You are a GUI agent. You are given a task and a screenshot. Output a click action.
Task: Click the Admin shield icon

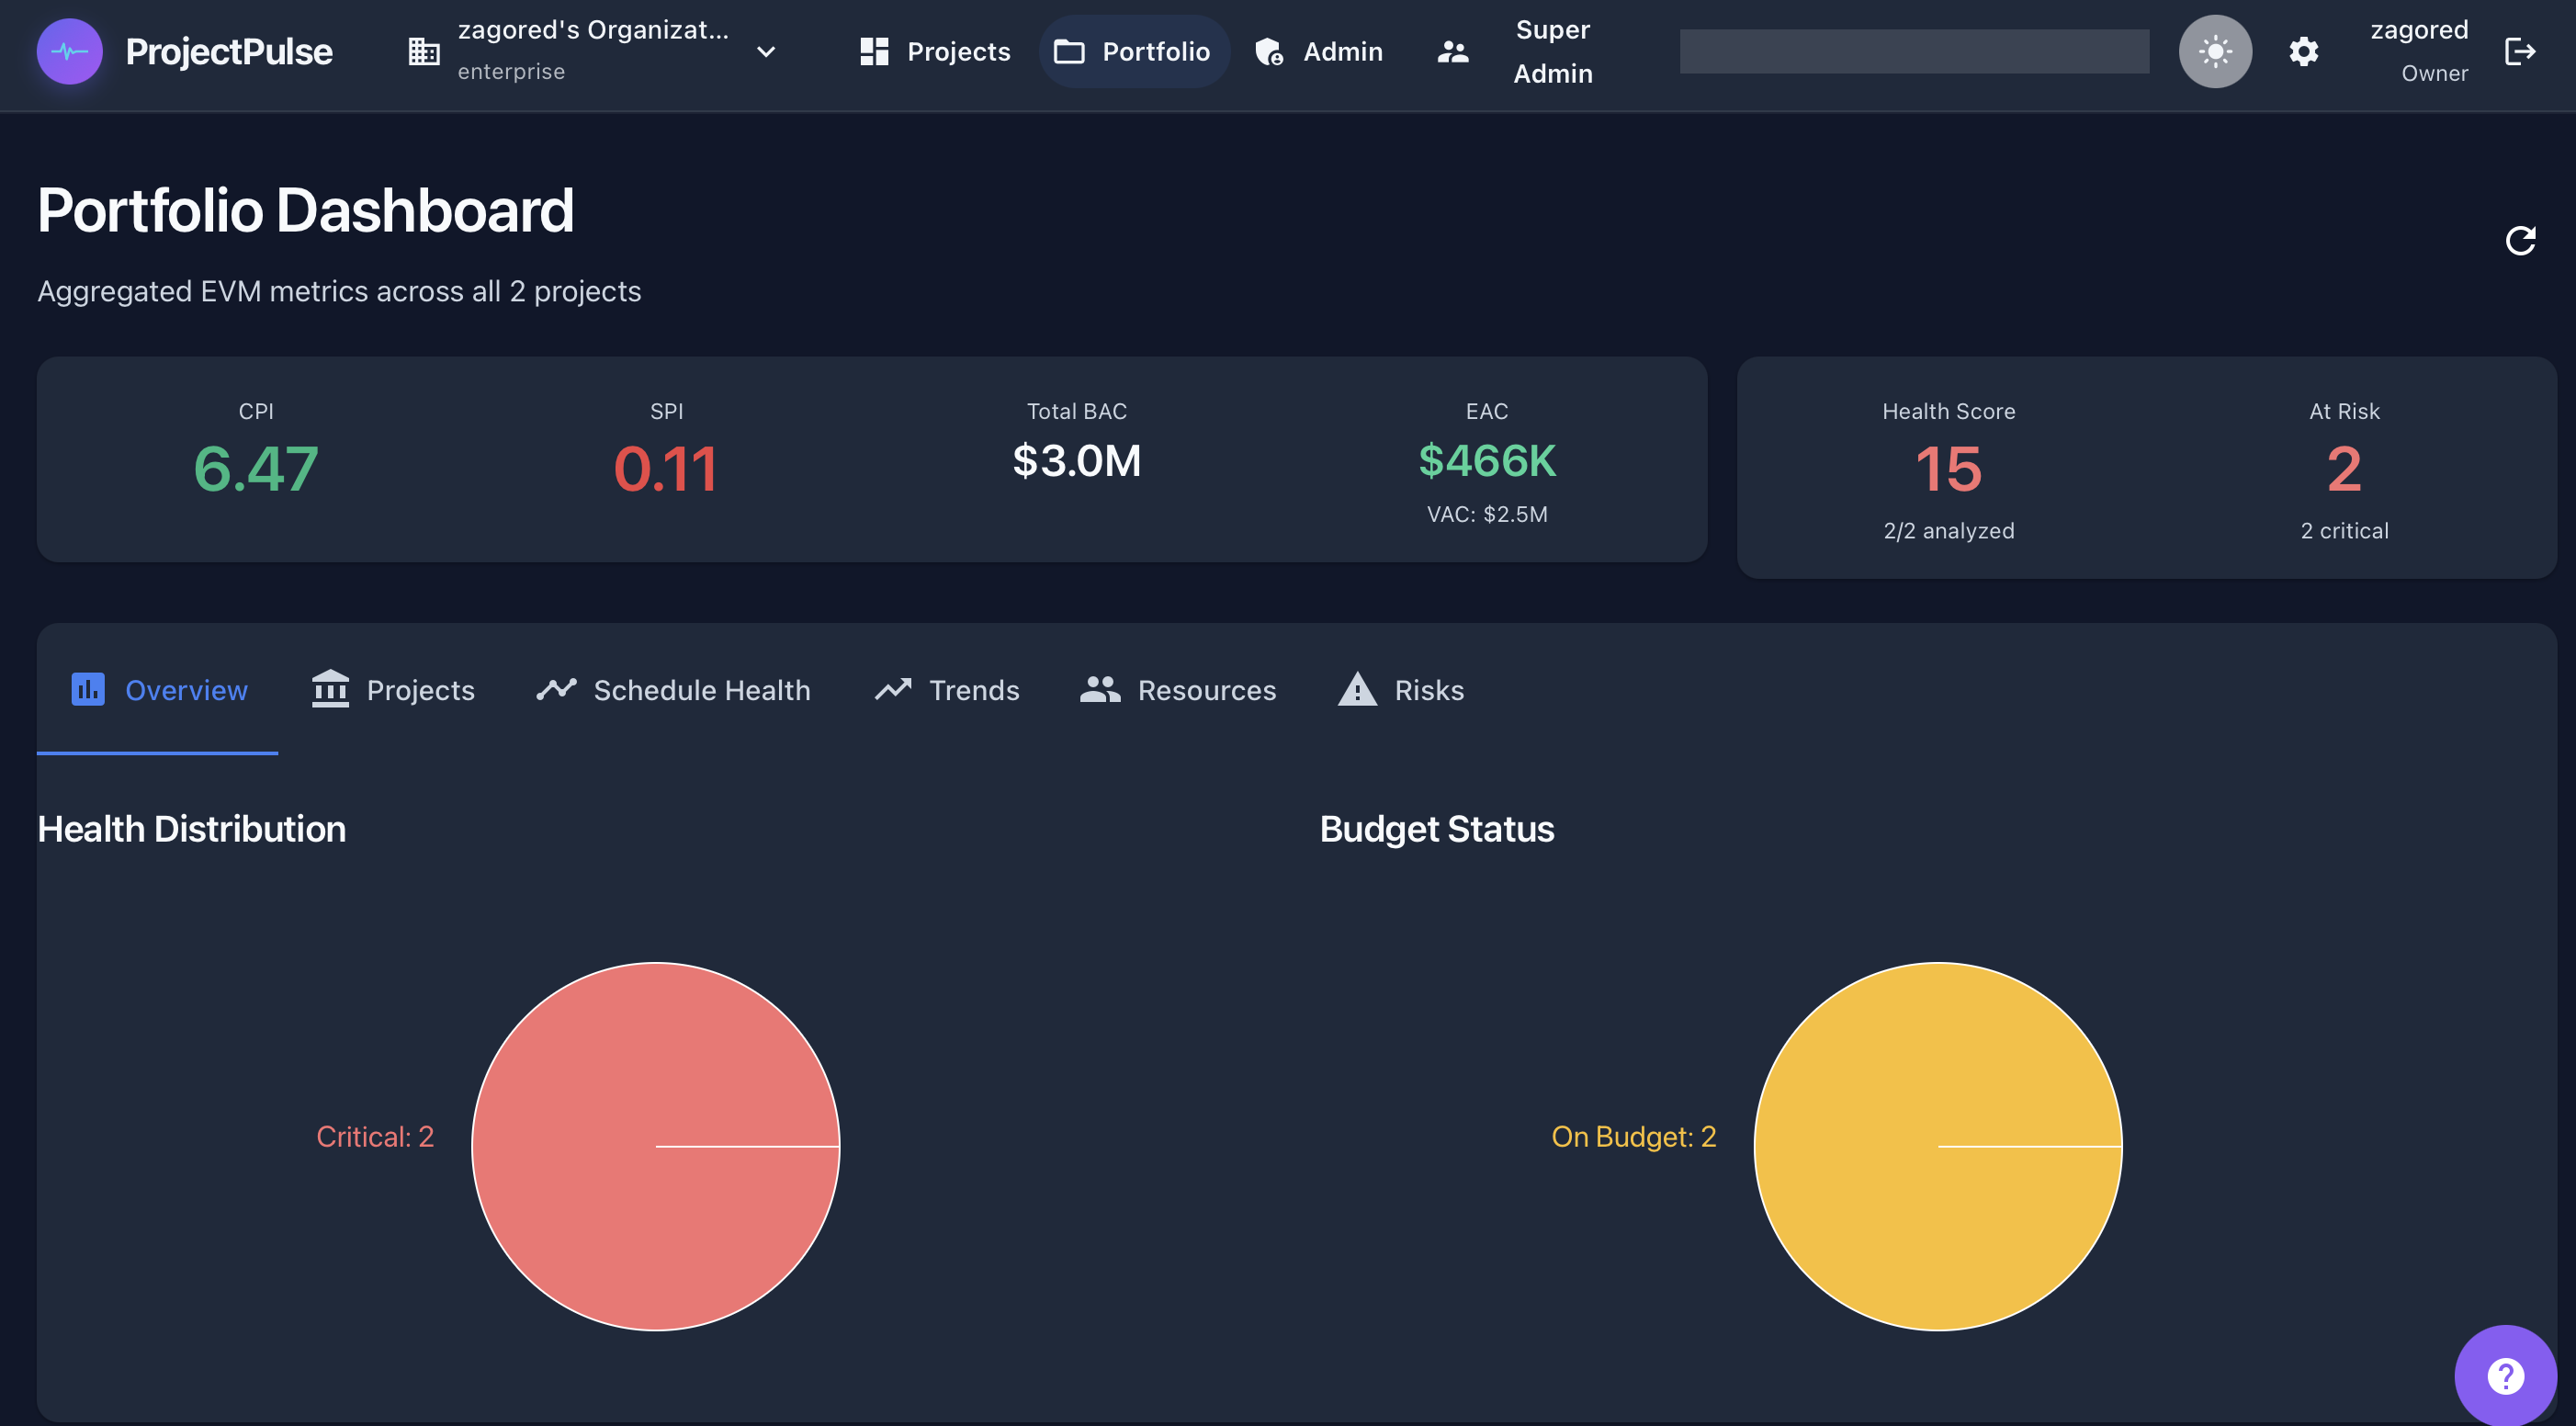[1268, 51]
